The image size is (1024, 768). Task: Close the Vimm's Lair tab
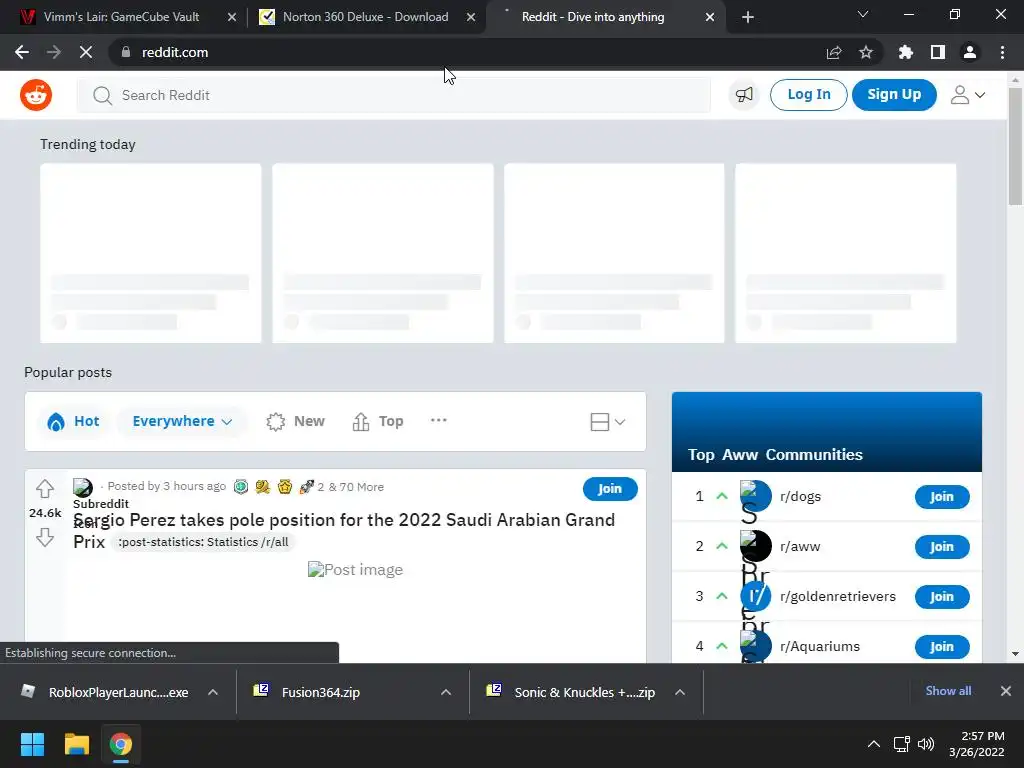click(x=232, y=18)
